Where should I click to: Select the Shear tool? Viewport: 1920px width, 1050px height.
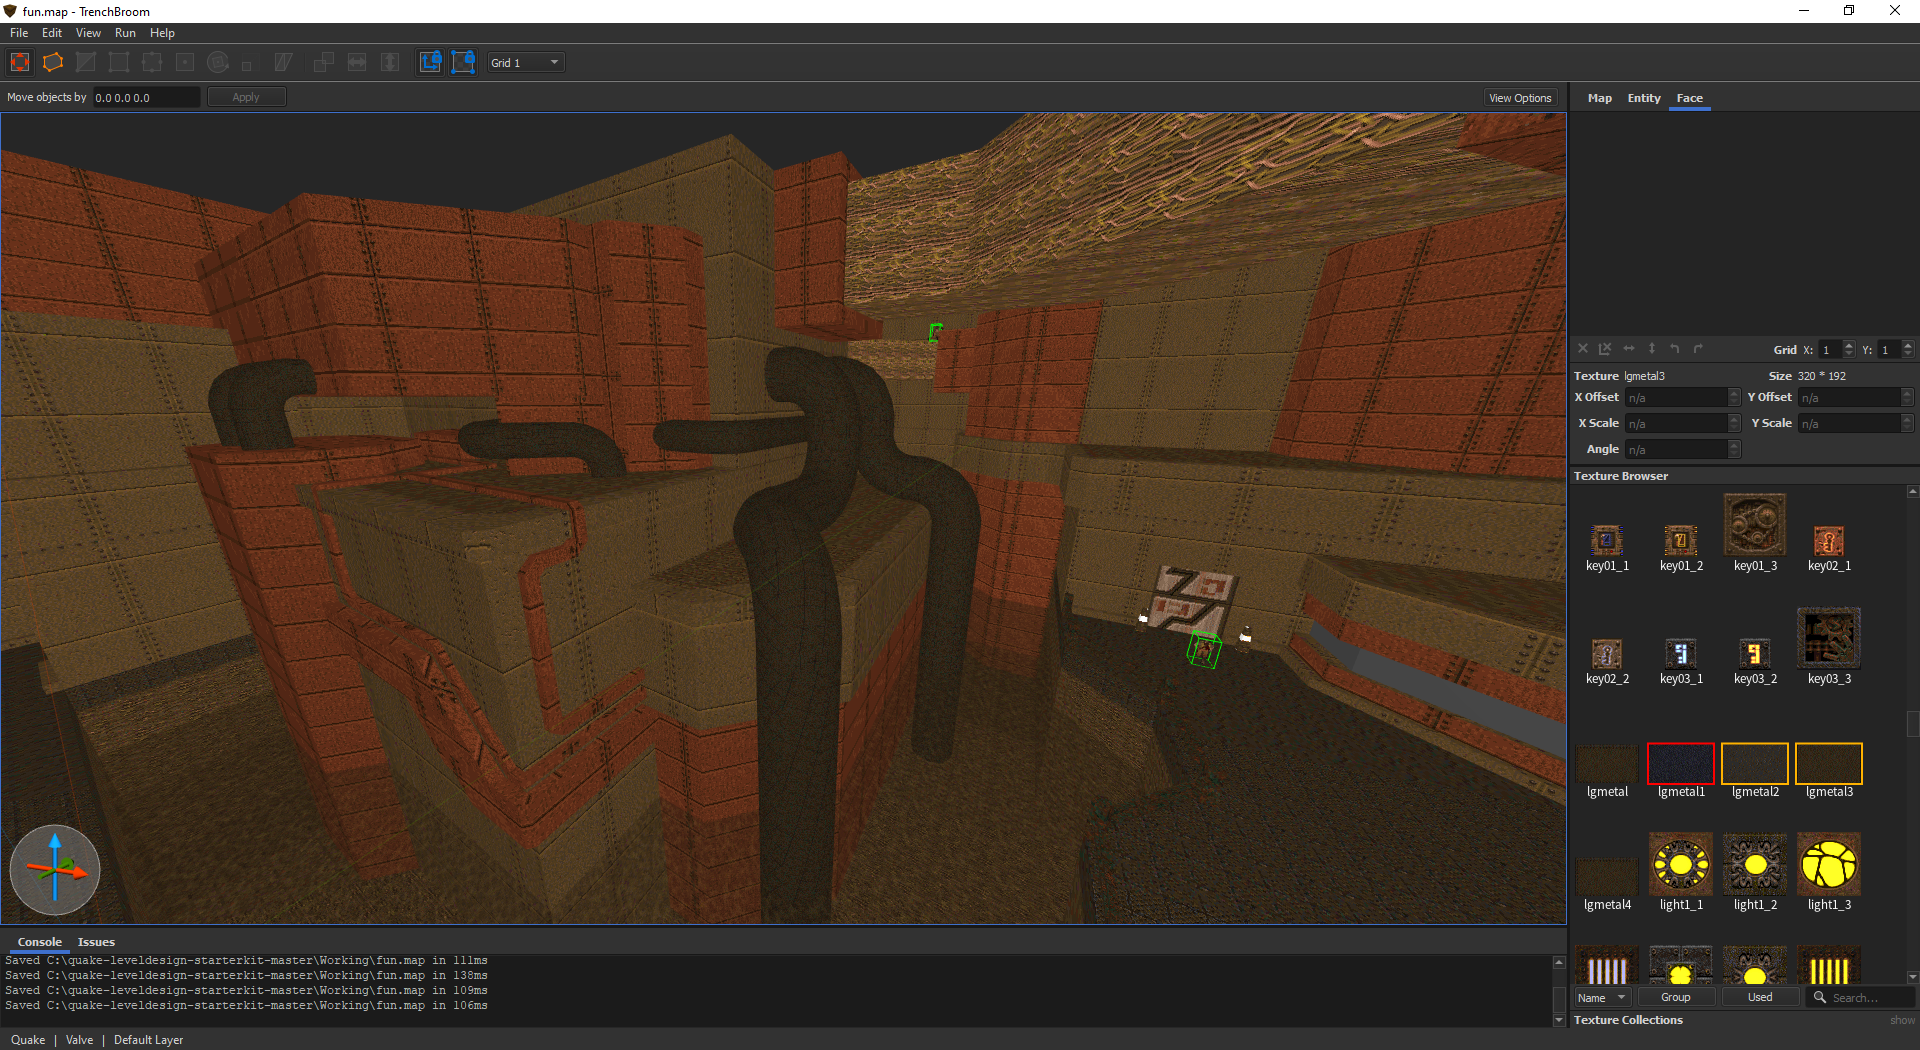coord(284,62)
